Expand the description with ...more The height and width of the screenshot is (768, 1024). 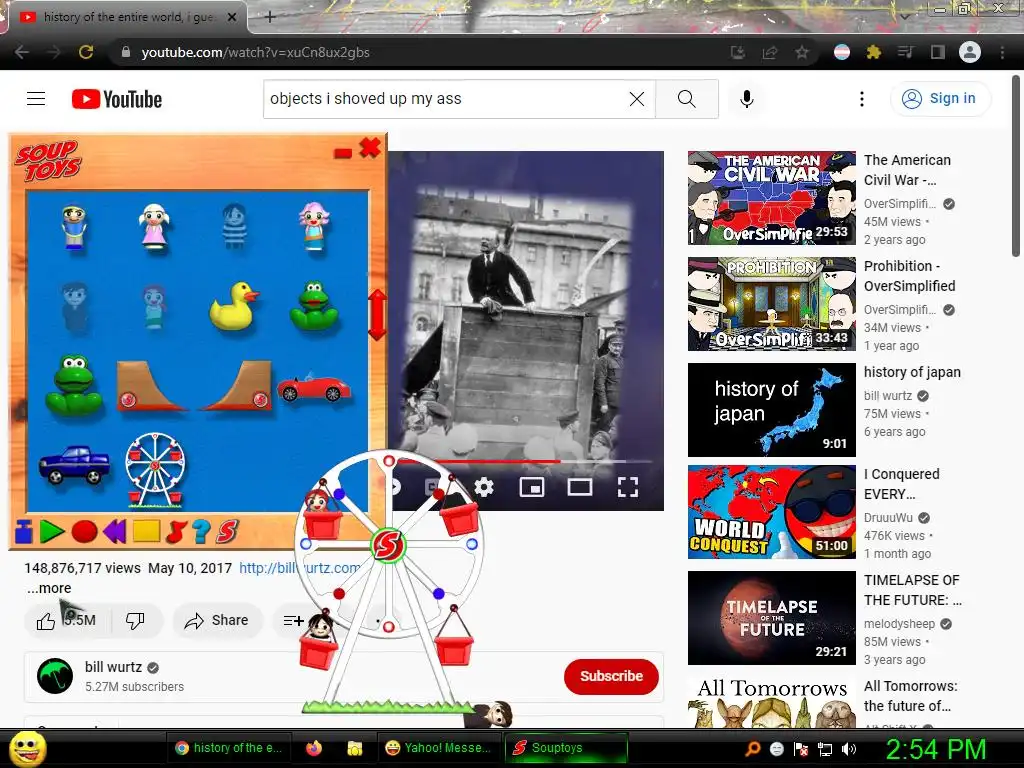pyautogui.click(x=49, y=588)
